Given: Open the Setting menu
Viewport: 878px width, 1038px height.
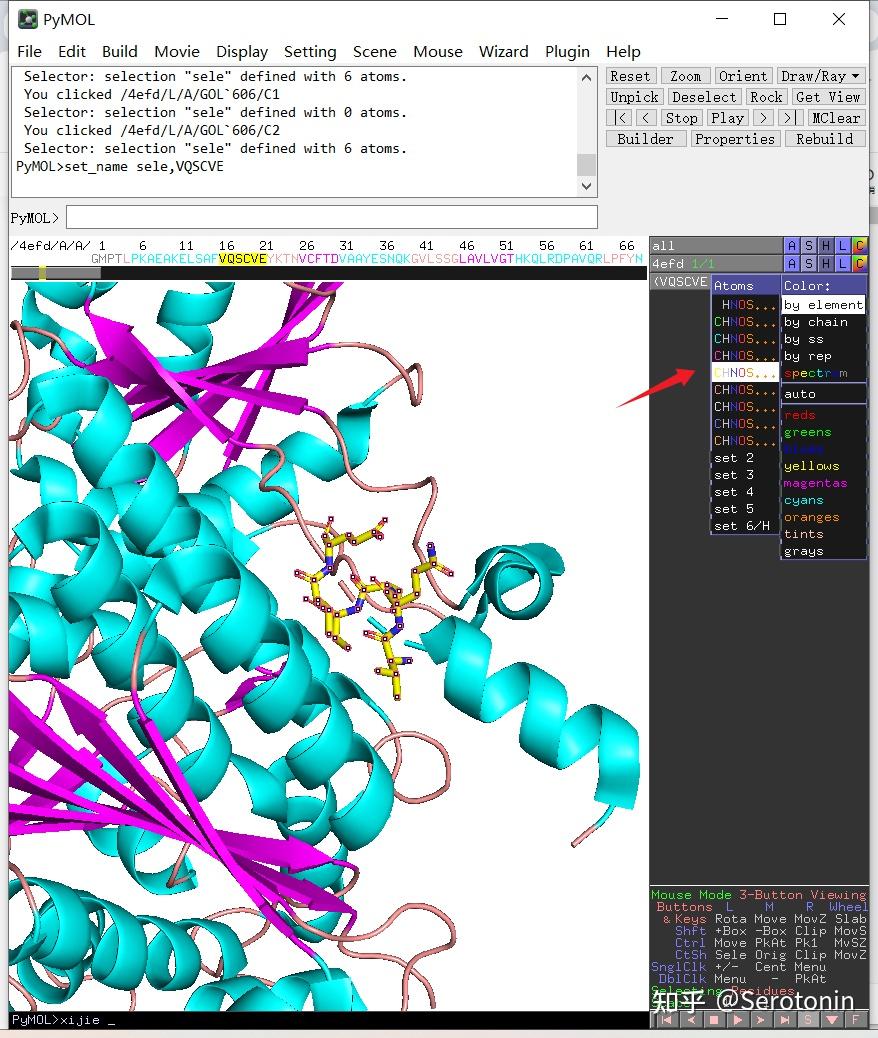Looking at the screenshot, I should click(310, 52).
